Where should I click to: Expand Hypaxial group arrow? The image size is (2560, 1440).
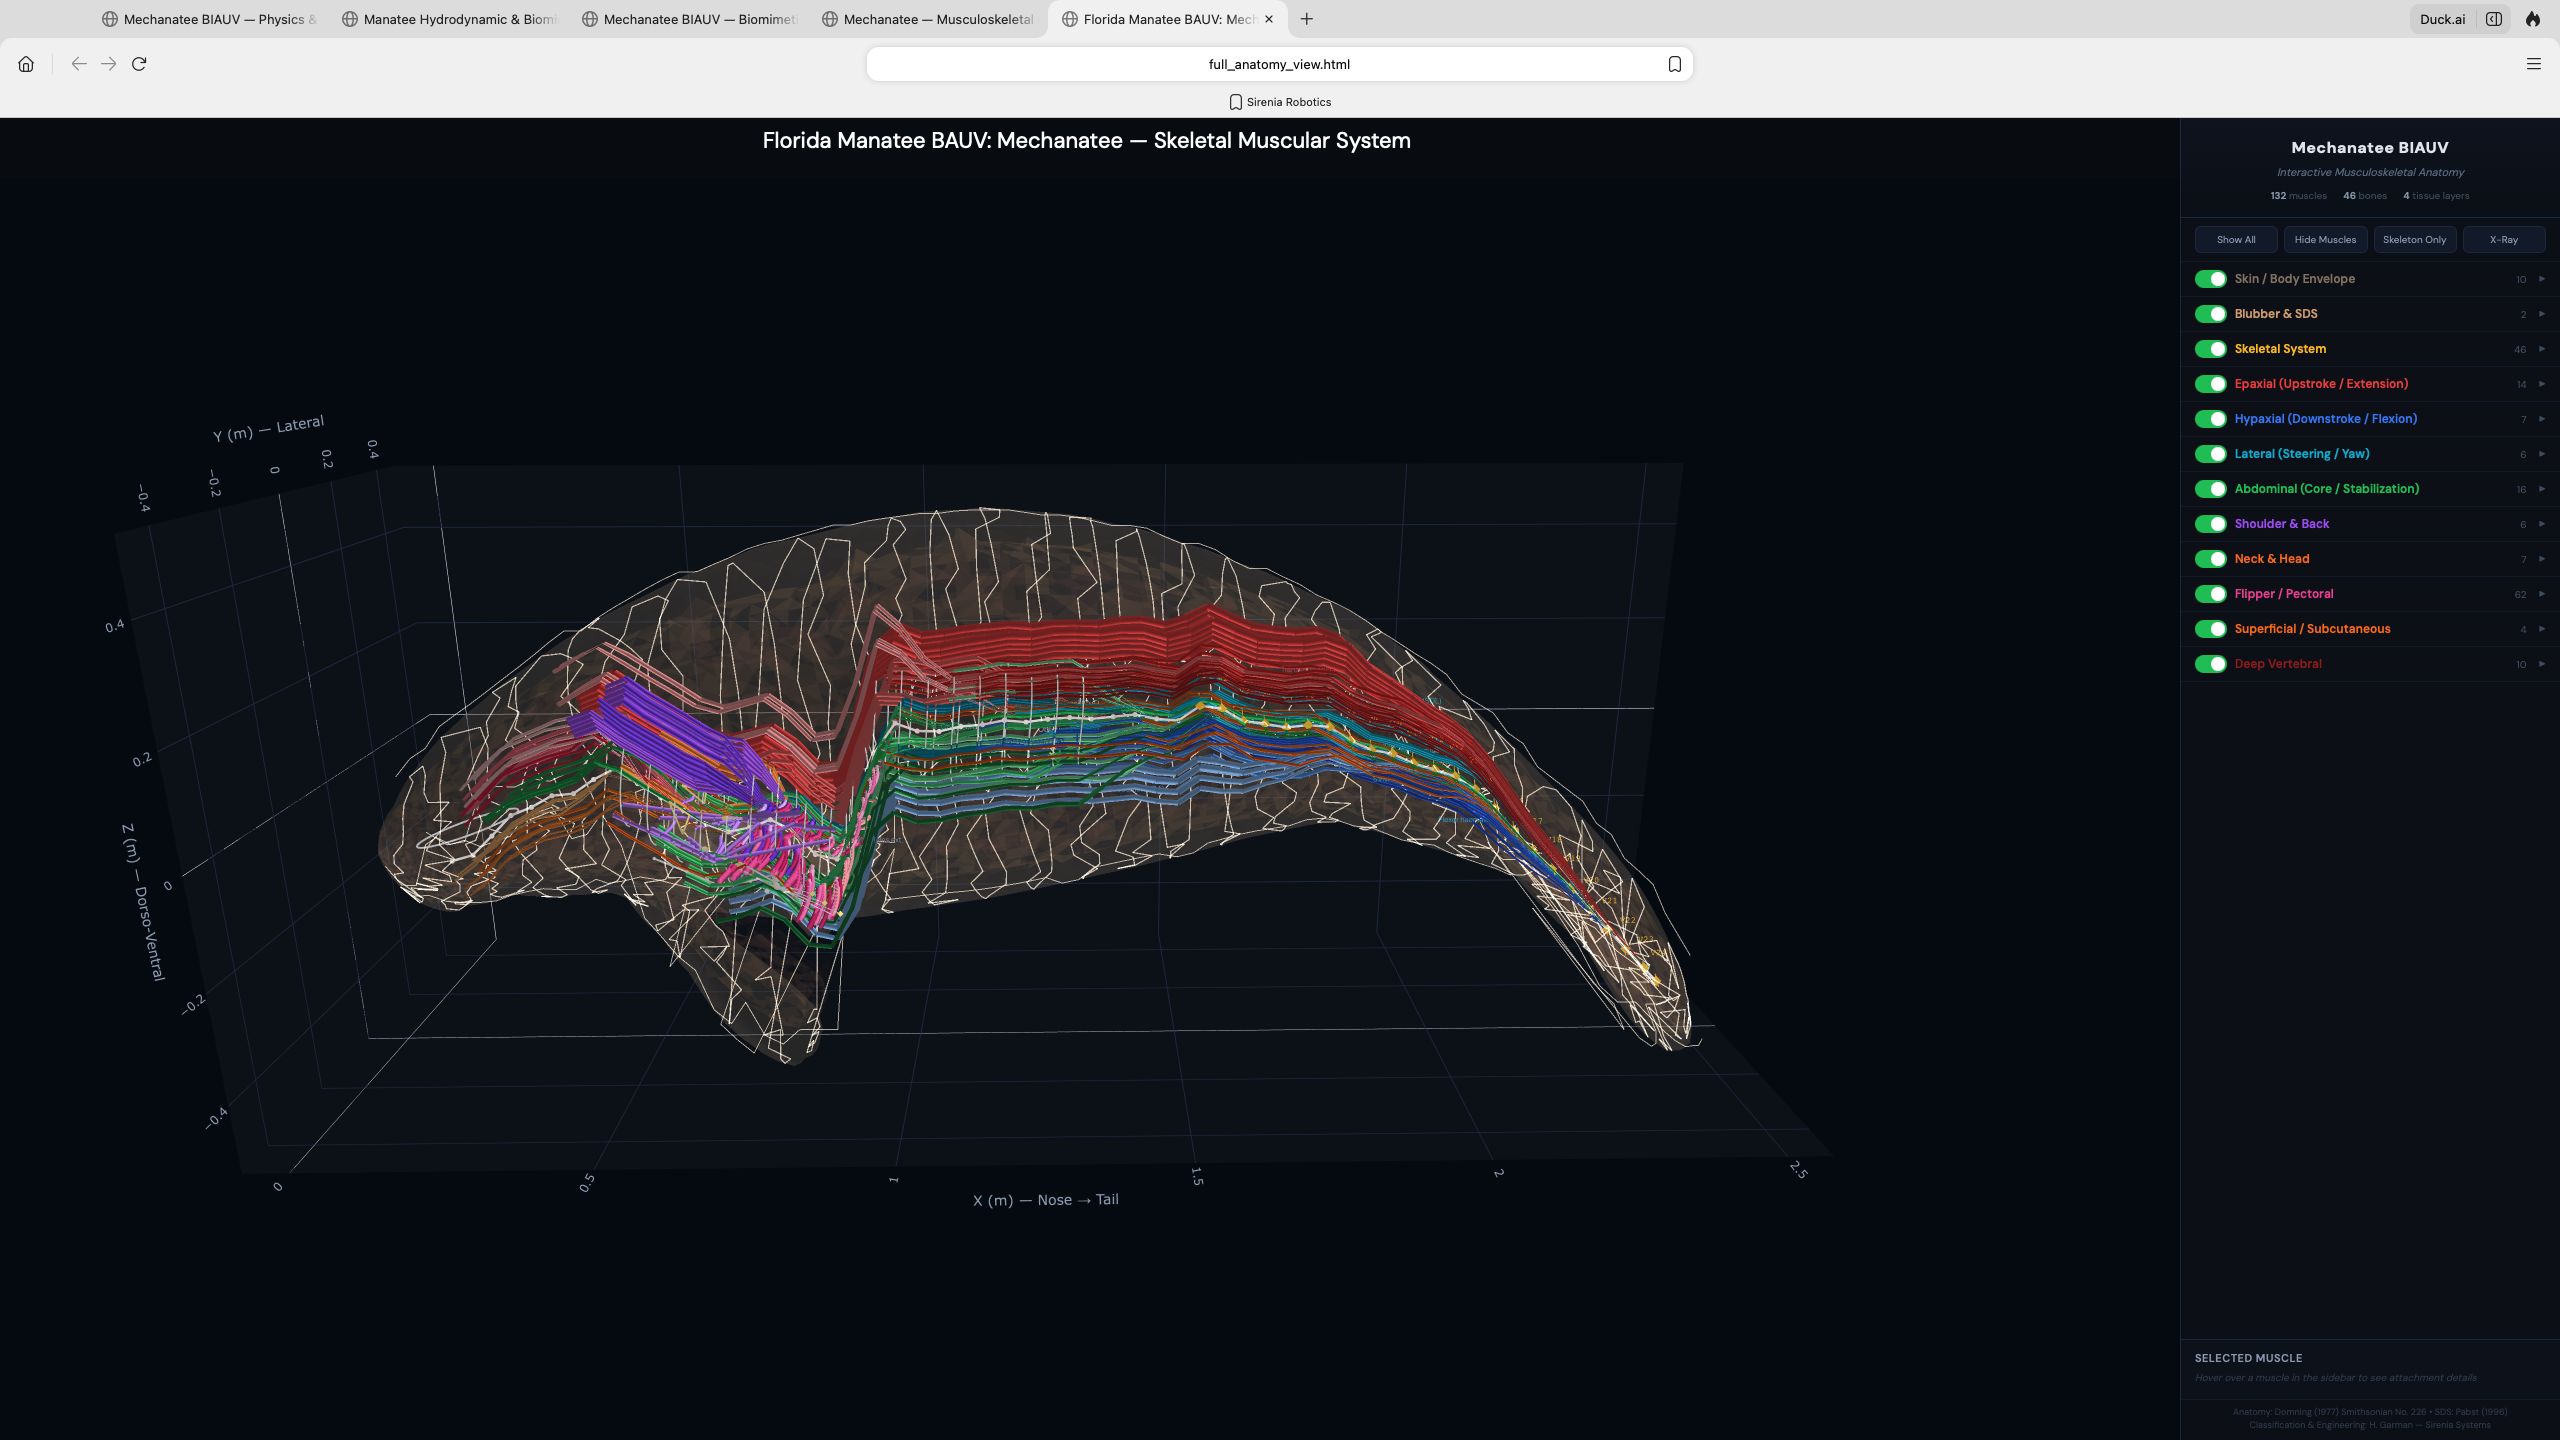2541,419
